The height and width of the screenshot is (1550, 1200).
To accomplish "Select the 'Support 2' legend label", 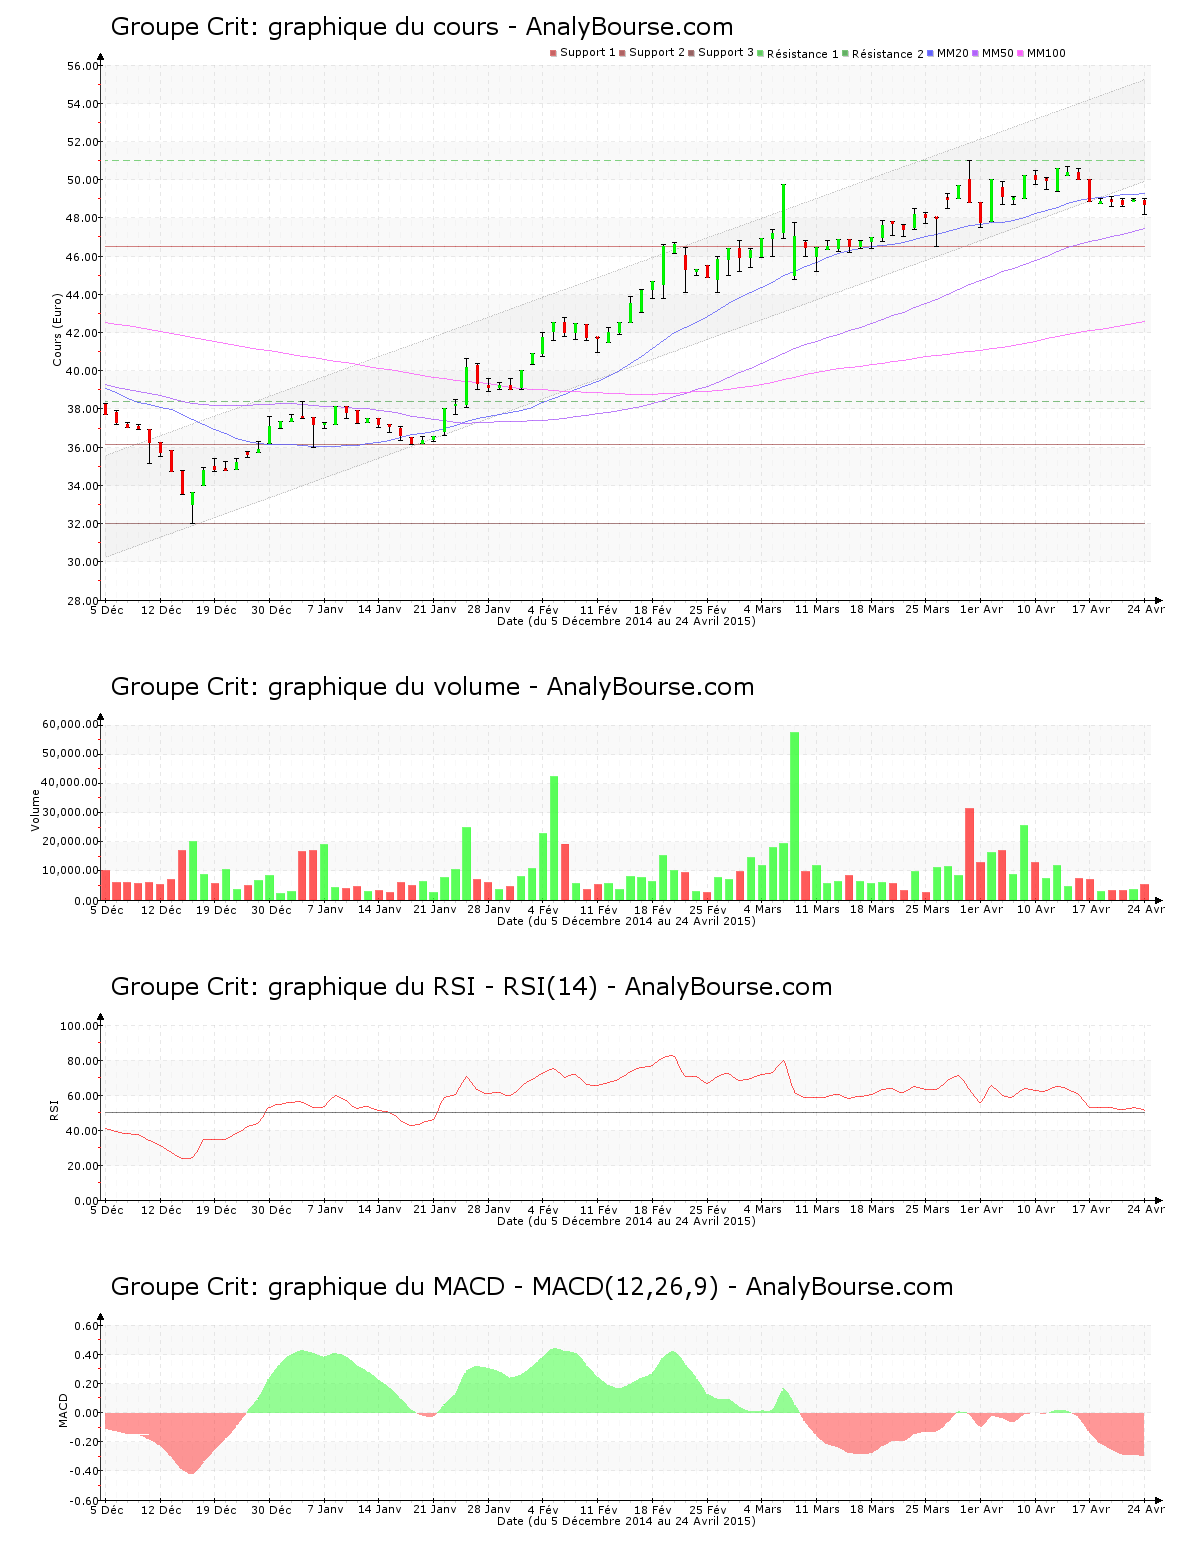I will click(657, 53).
